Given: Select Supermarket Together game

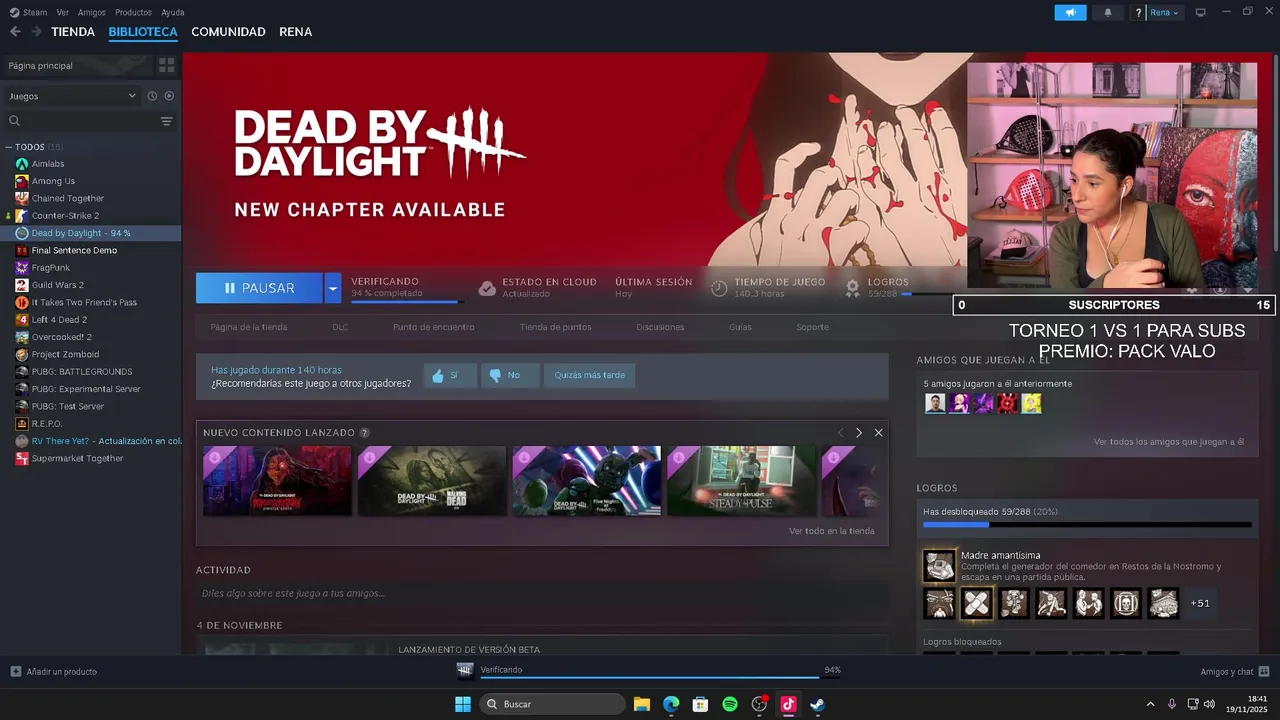Looking at the screenshot, I should (77, 458).
